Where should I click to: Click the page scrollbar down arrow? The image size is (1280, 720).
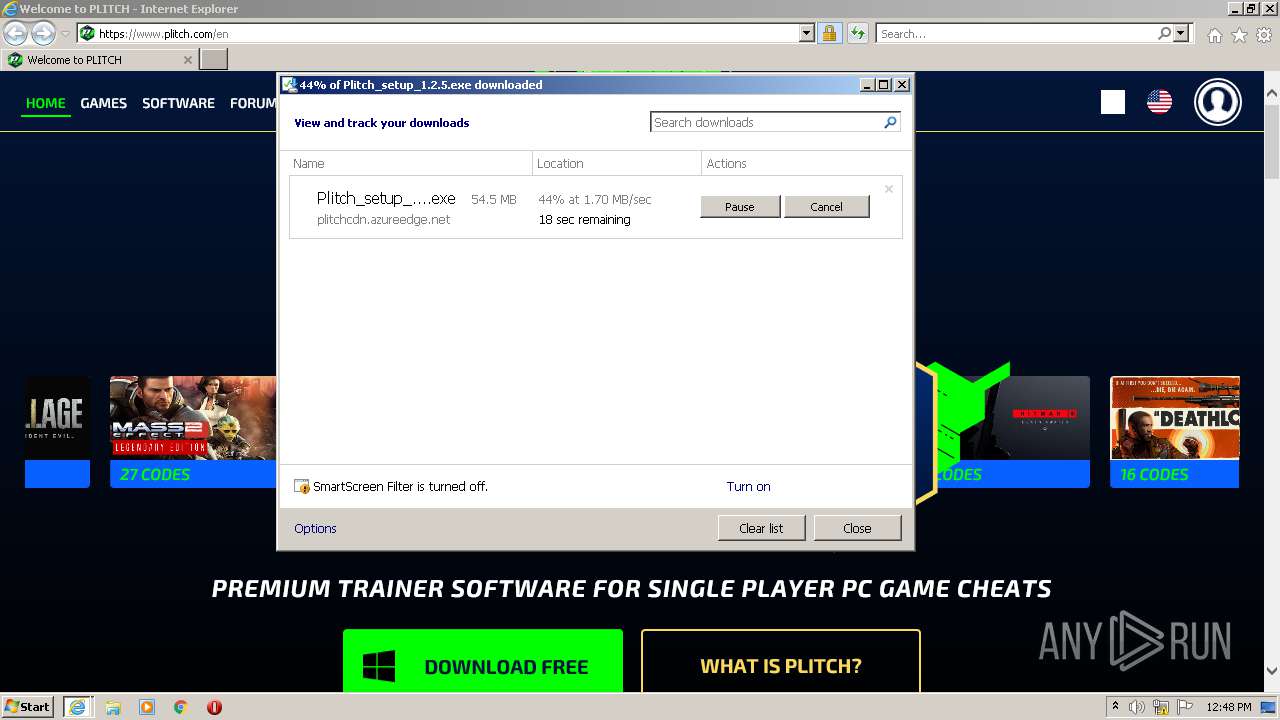(x=1272, y=671)
